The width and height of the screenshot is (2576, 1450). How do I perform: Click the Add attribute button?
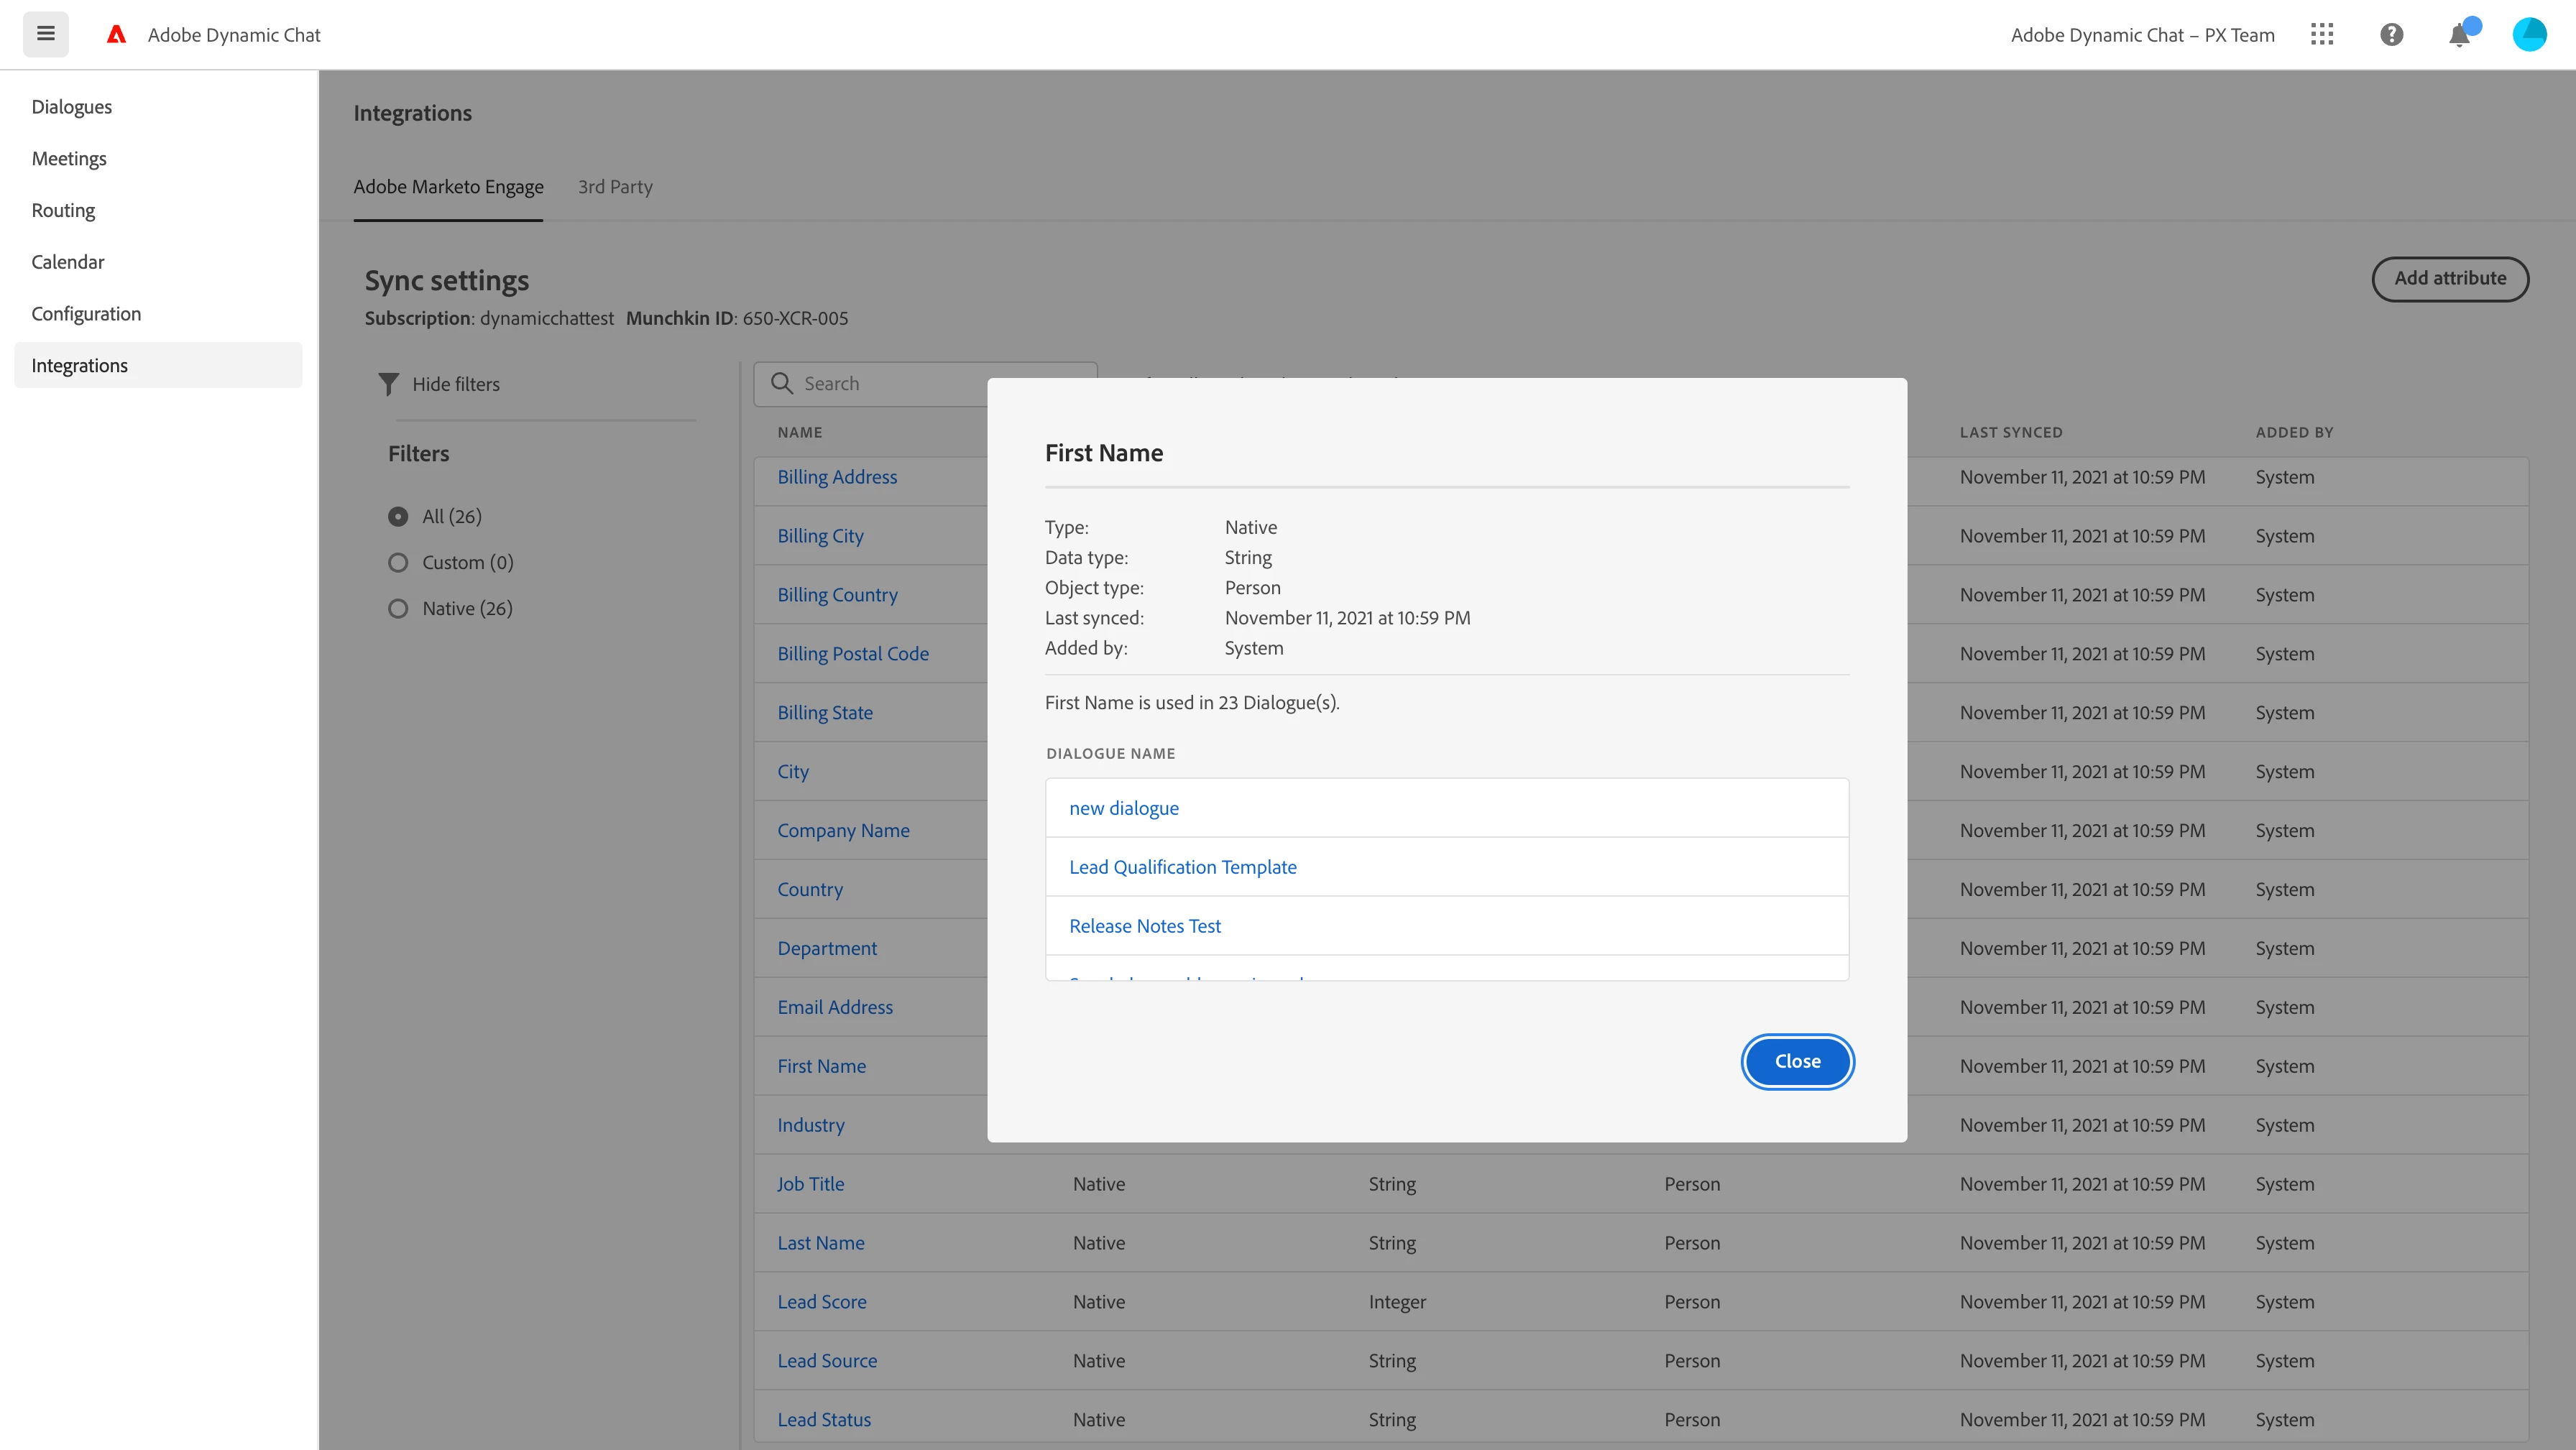pyautogui.click(x=2450, y=279)
